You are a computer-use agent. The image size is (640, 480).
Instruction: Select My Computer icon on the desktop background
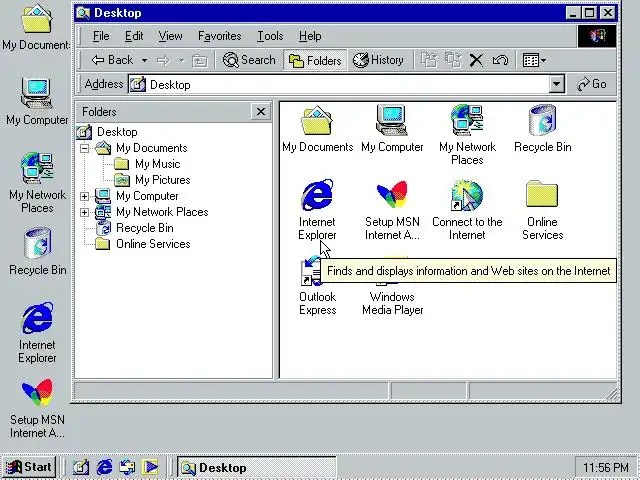[37, 101]
